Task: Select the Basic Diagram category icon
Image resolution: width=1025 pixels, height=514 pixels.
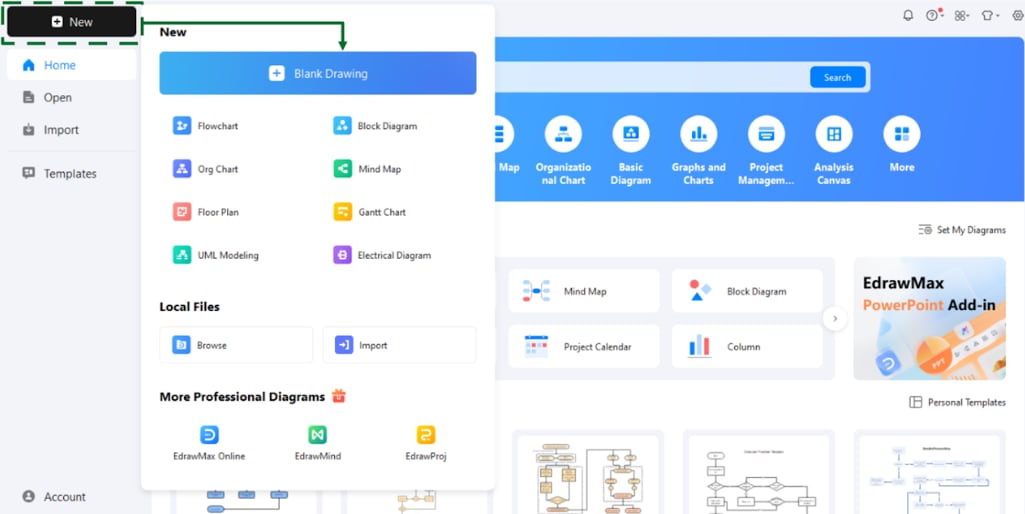Action: point(631,134)
